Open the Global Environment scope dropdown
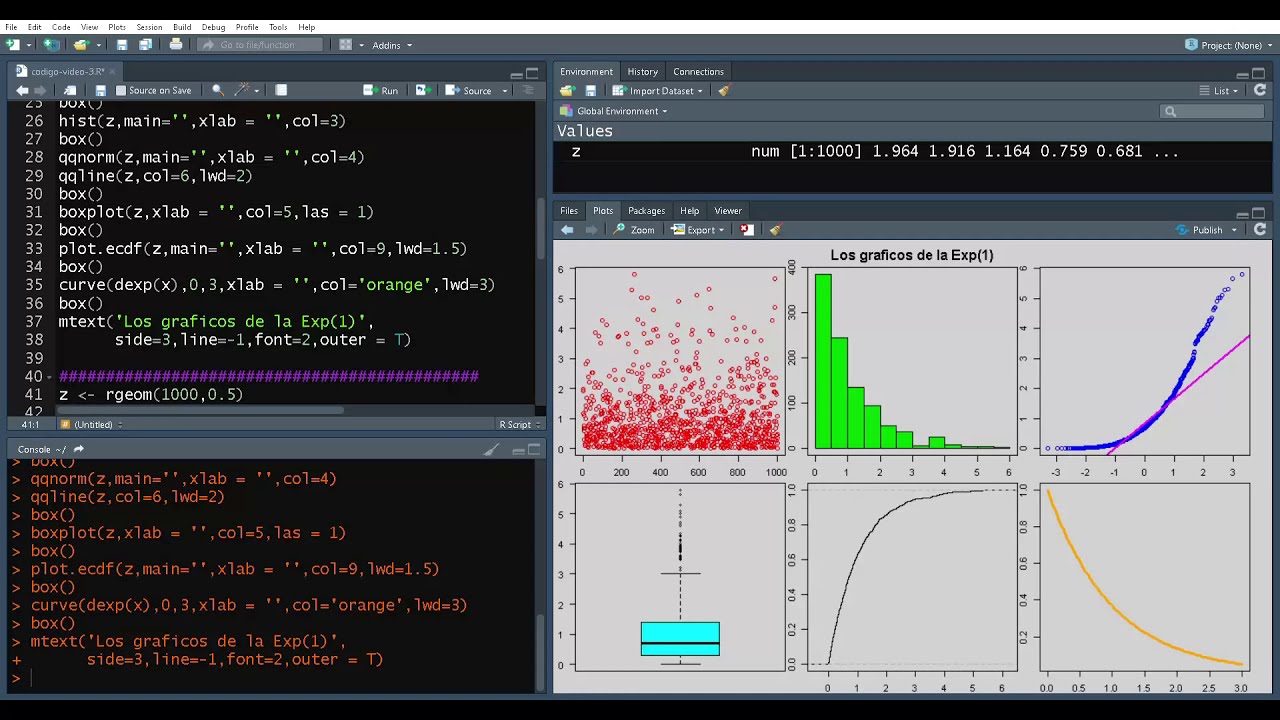Image resolution: width=1280 pixels, height=720 pixels. tap(613, 111)
